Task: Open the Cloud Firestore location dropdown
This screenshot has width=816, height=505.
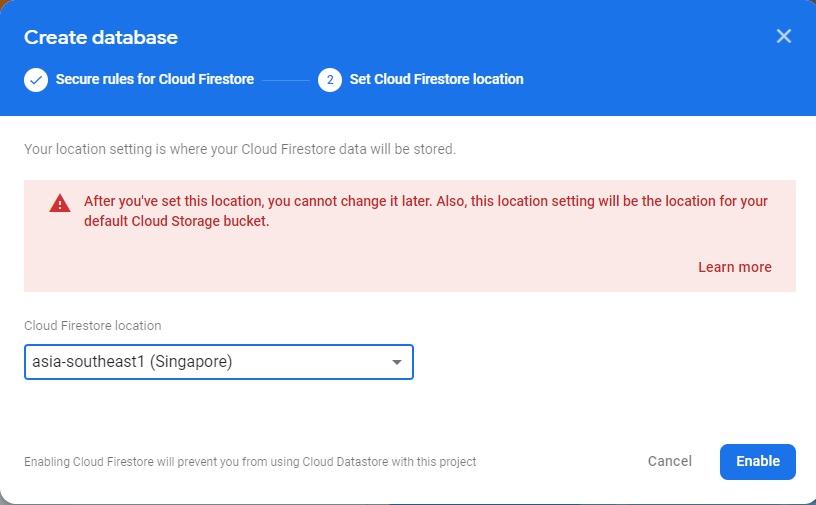Action: 219,362
